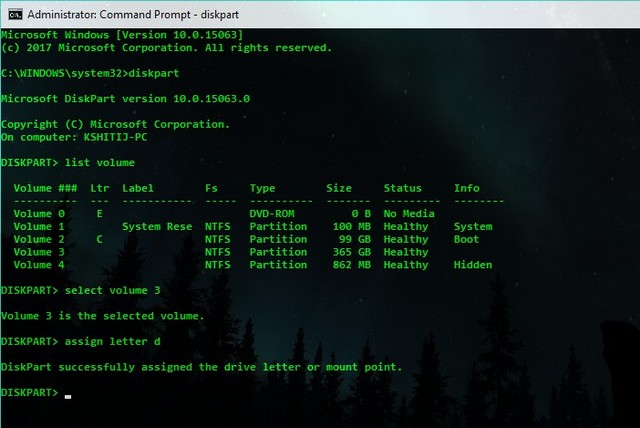This screenshot has width=640, height=428.
Task: Click 'Partition' type of Volume 4
Action: point(278,265)
